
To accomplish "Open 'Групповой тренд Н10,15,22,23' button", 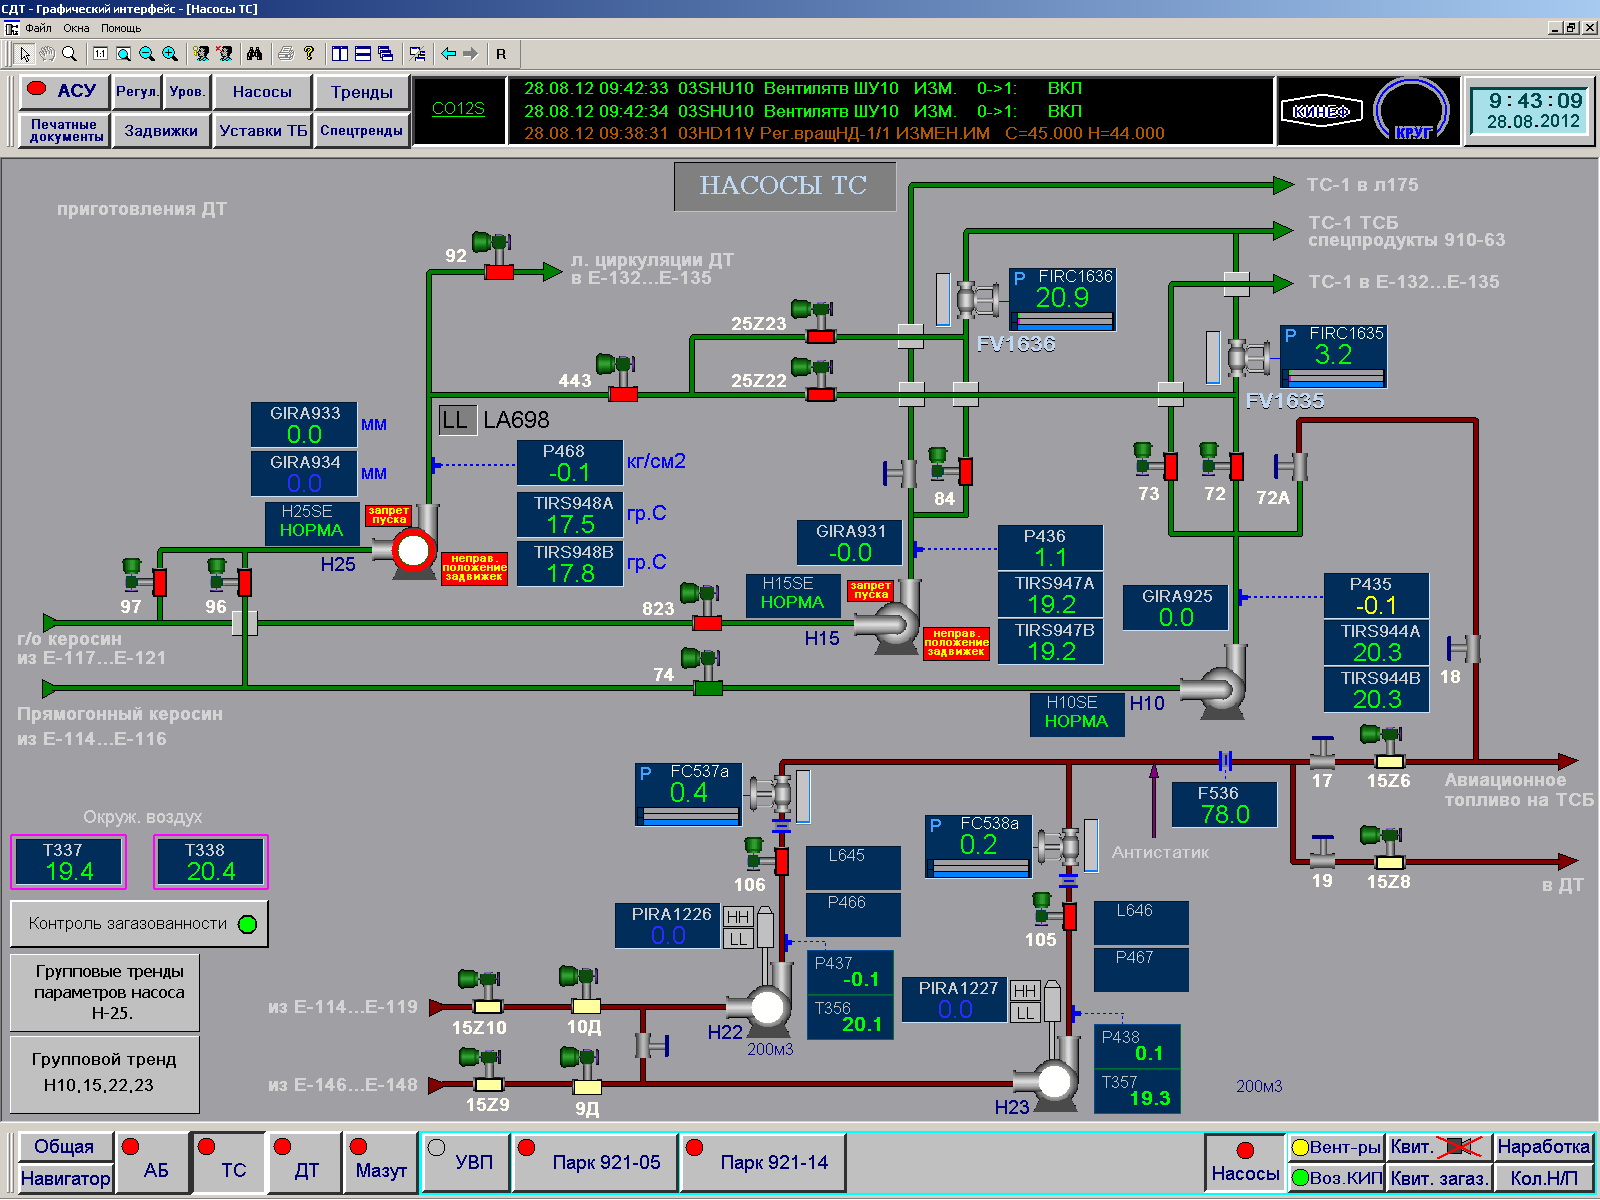I will [x=104, y=1072].
